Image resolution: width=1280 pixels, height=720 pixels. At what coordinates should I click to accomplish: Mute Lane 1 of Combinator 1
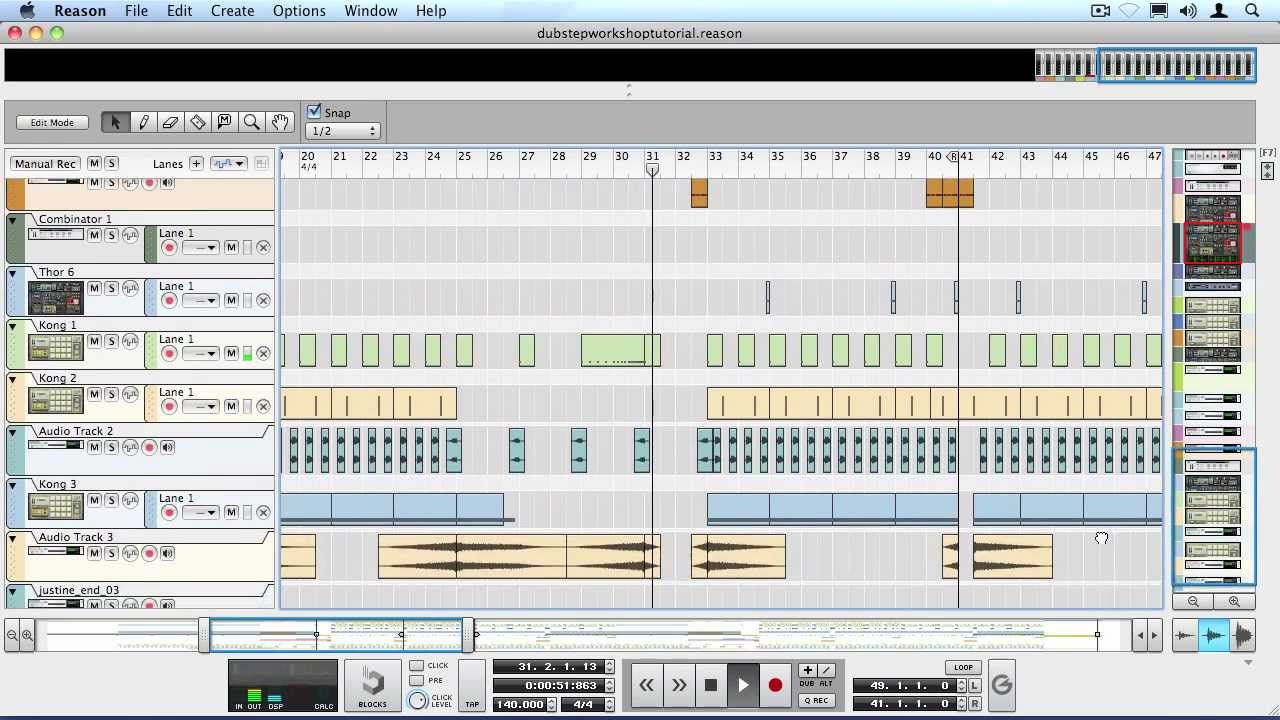pos(231,247)
